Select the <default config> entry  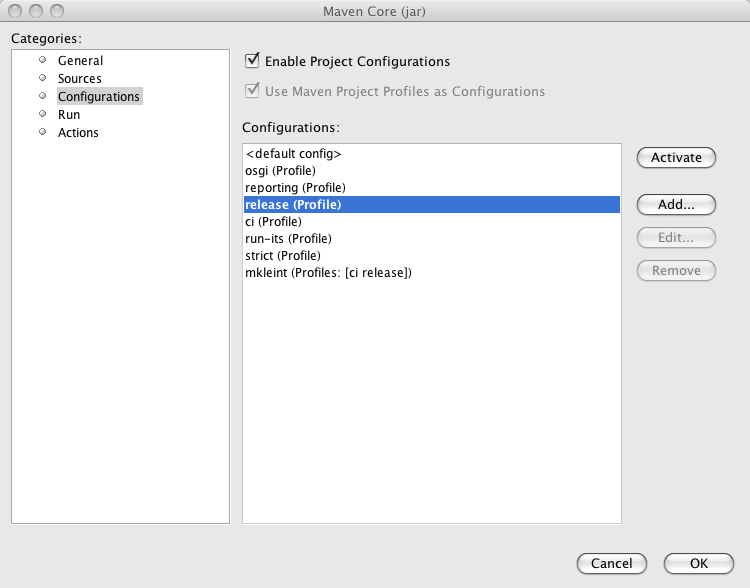pos(293,155)
